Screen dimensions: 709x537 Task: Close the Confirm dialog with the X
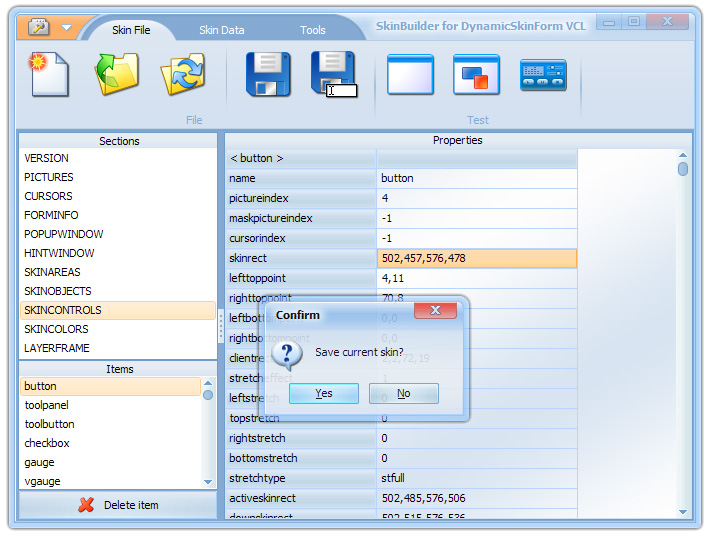pyautogui.click(x=435, y=311)
